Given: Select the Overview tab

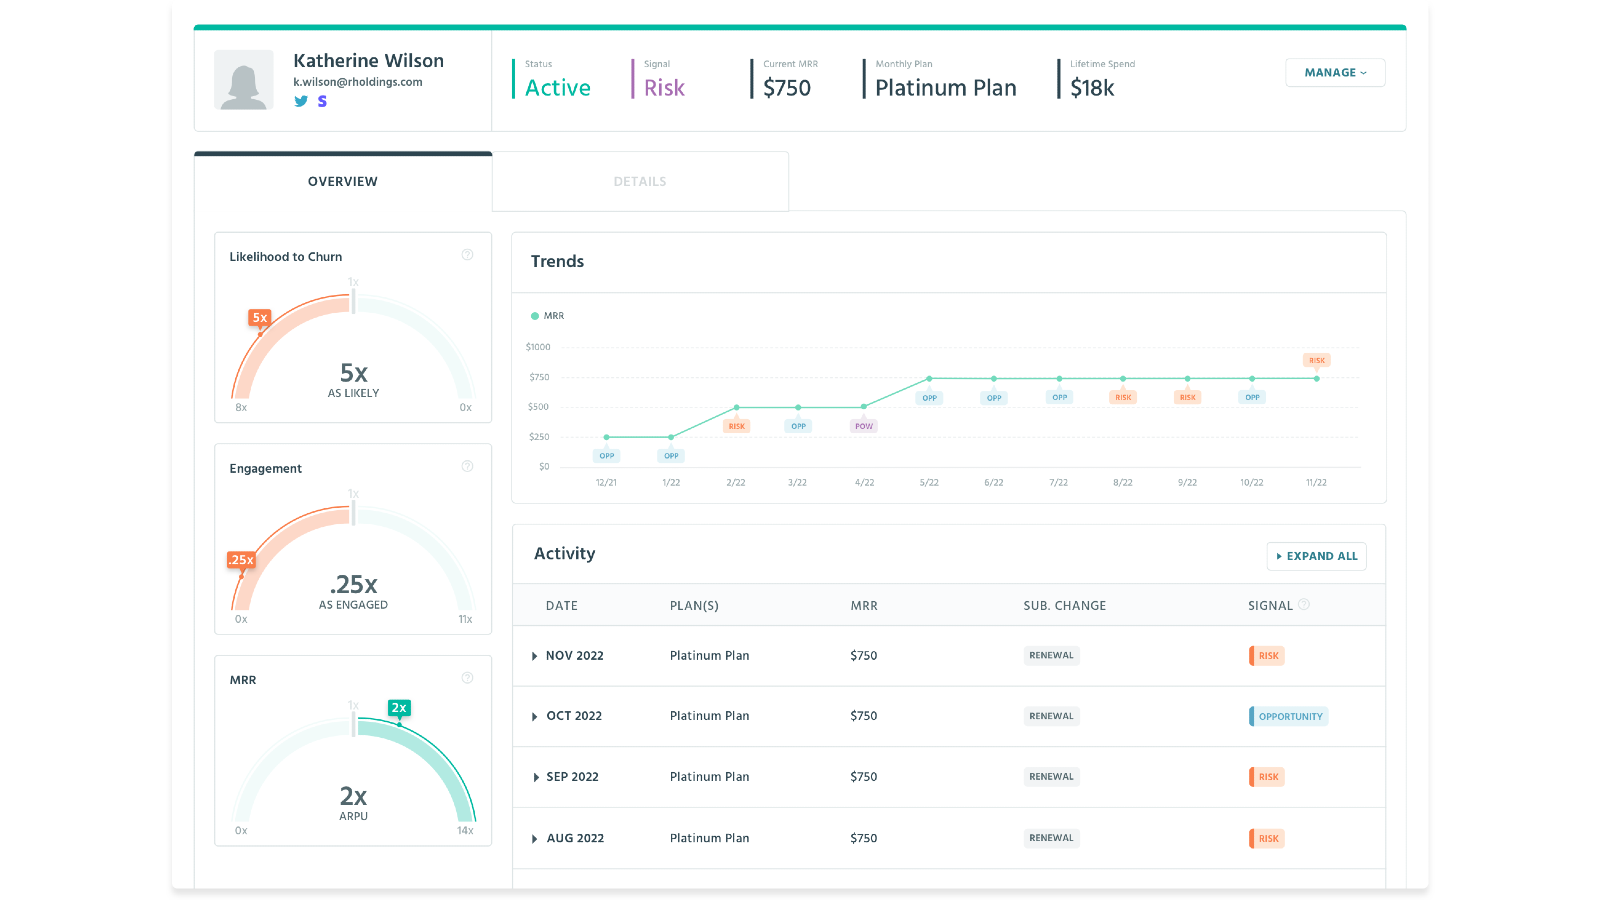Looking at the screenshot, I should point(343,182).
